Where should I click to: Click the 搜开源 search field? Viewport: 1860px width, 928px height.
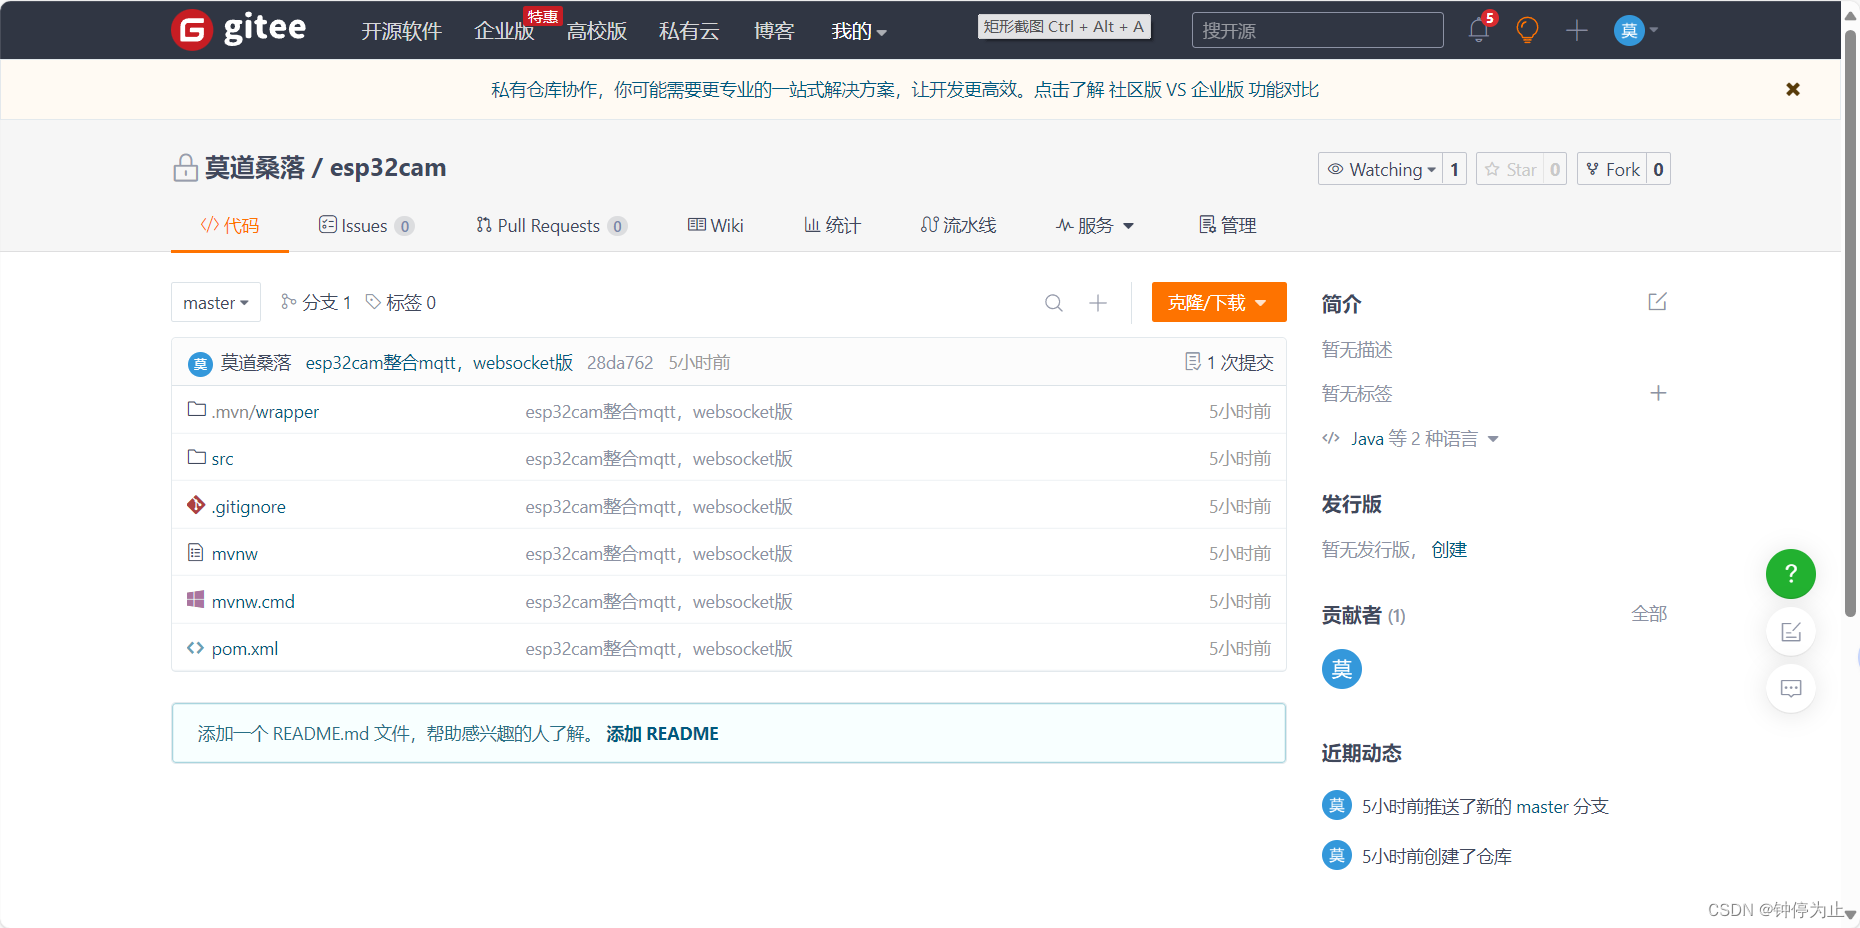(1318, 30)
